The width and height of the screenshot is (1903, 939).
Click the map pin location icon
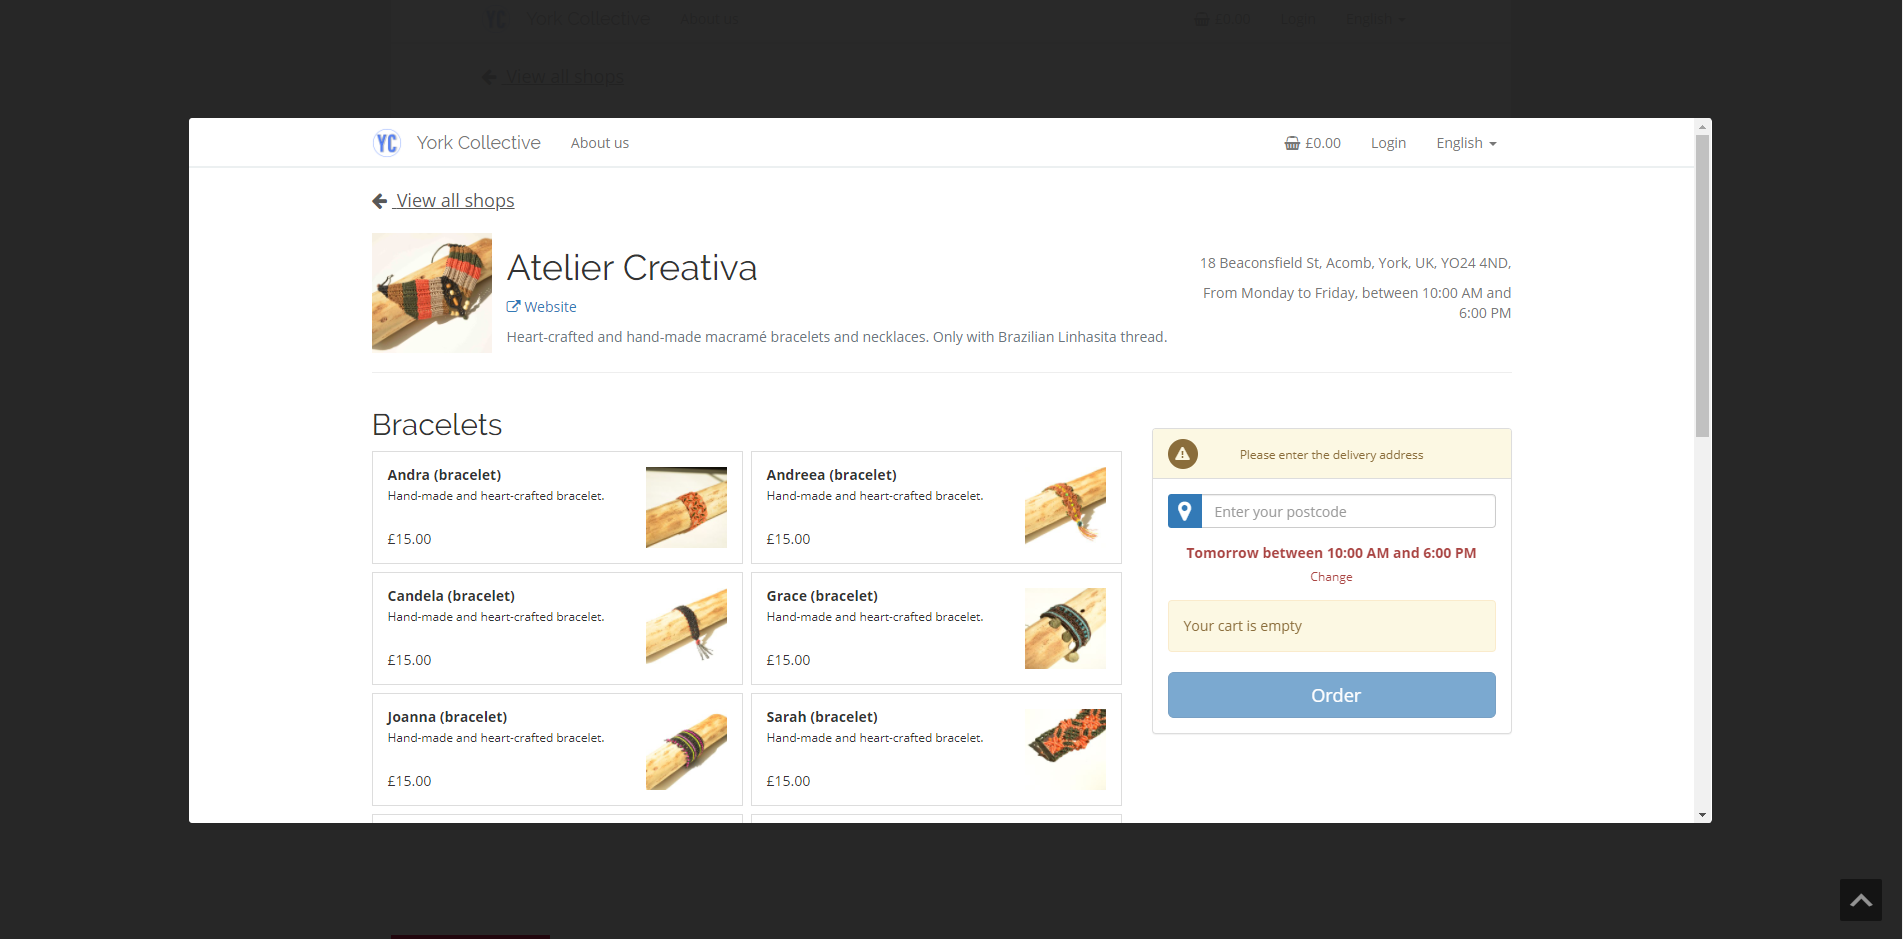point(1185,511)
